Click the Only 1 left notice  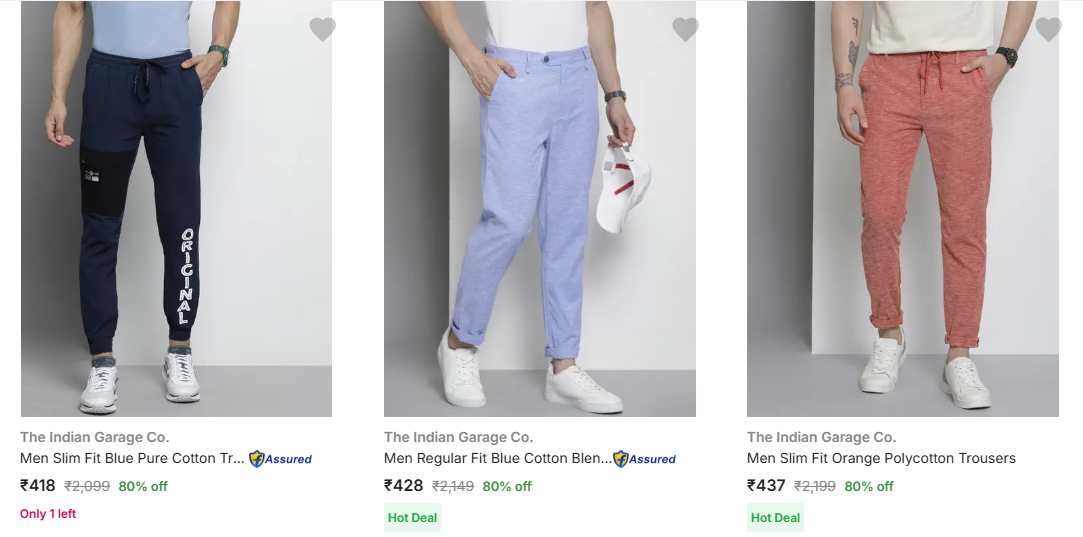48,514
